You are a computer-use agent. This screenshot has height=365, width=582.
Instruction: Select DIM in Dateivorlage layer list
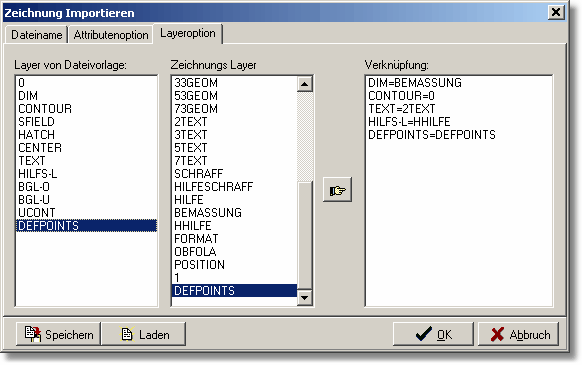point(86,96)
